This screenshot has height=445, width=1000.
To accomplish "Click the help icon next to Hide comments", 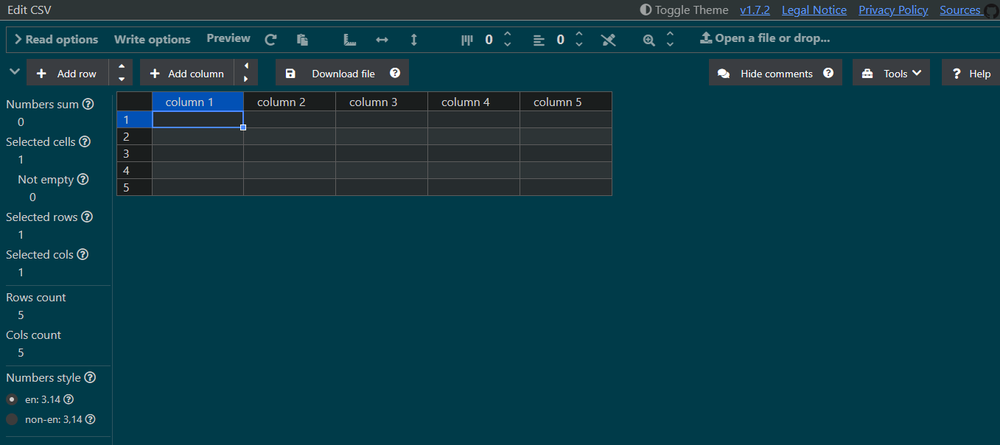I will click(828, 73).
